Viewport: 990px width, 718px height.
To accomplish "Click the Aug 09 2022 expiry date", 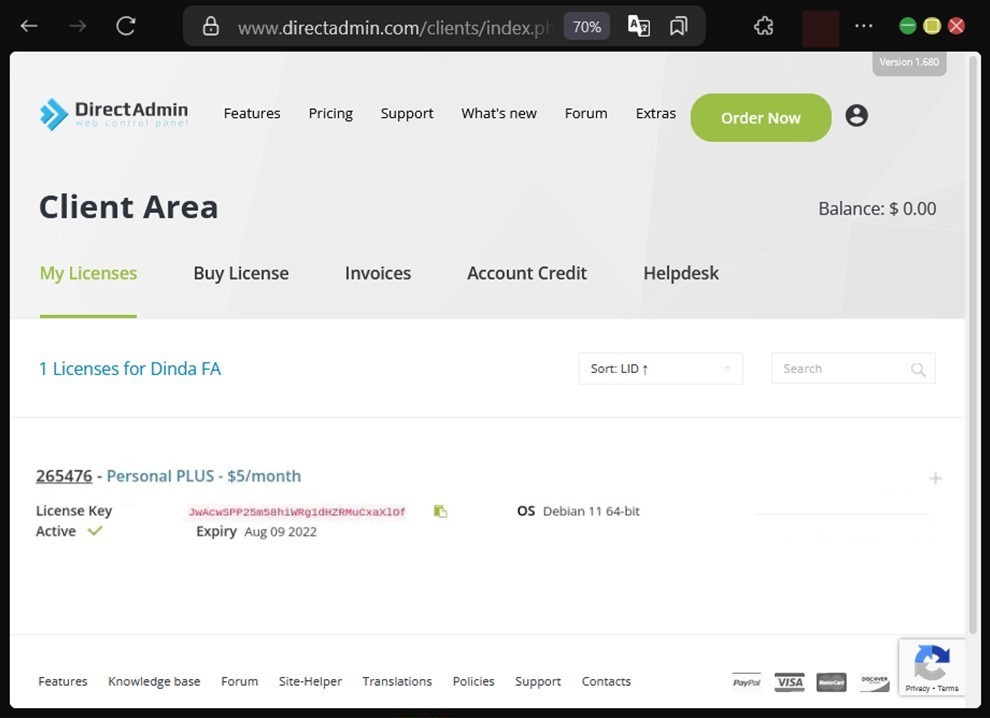I will (280, 532).
